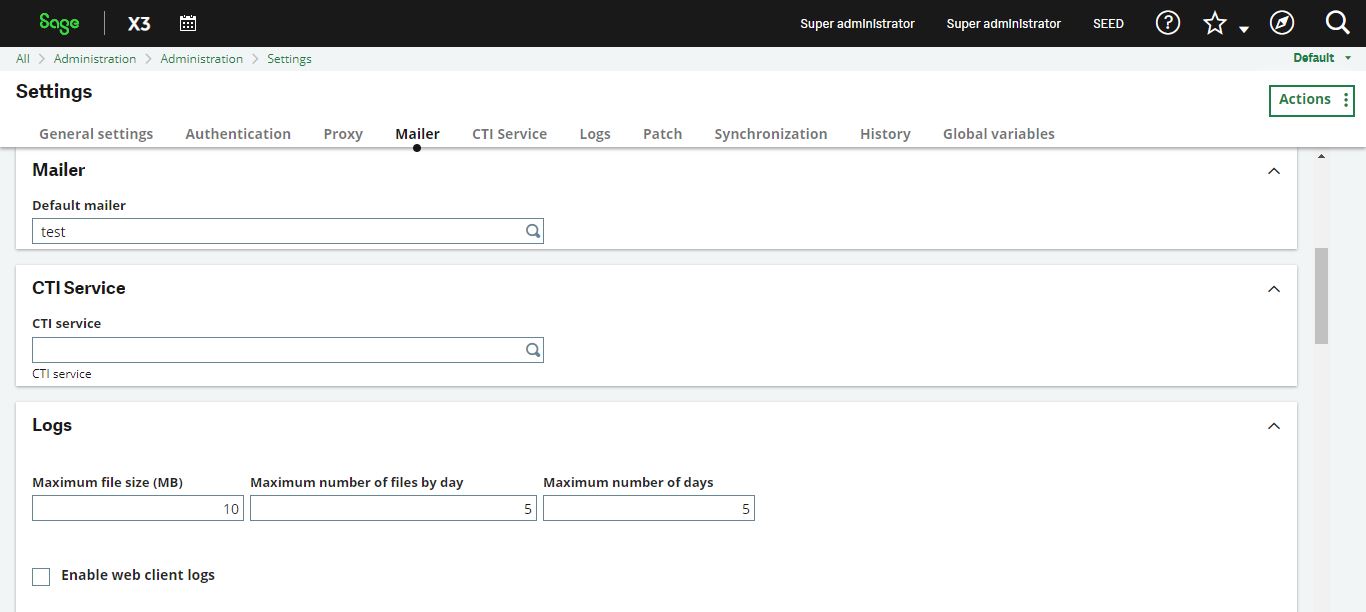Open the CTI service lookup magnifier
The width and height of the screenshot is (1366, 612).
pyautogui.click(x=532, y=349)
